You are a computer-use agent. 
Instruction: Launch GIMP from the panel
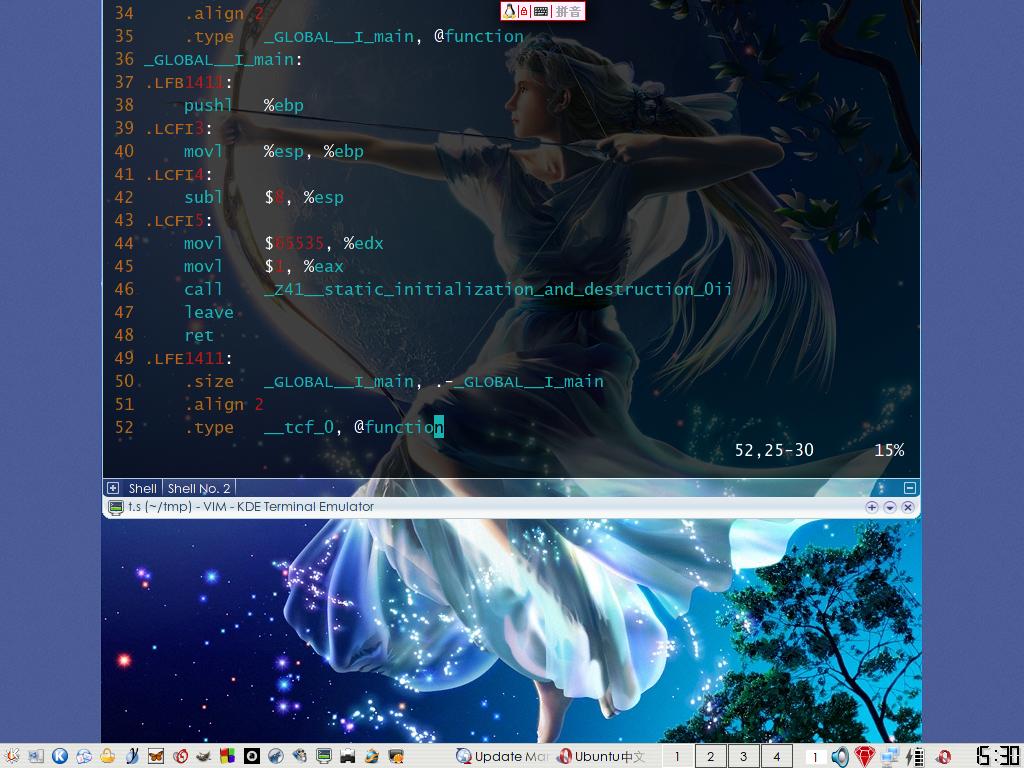coord(204,756)
